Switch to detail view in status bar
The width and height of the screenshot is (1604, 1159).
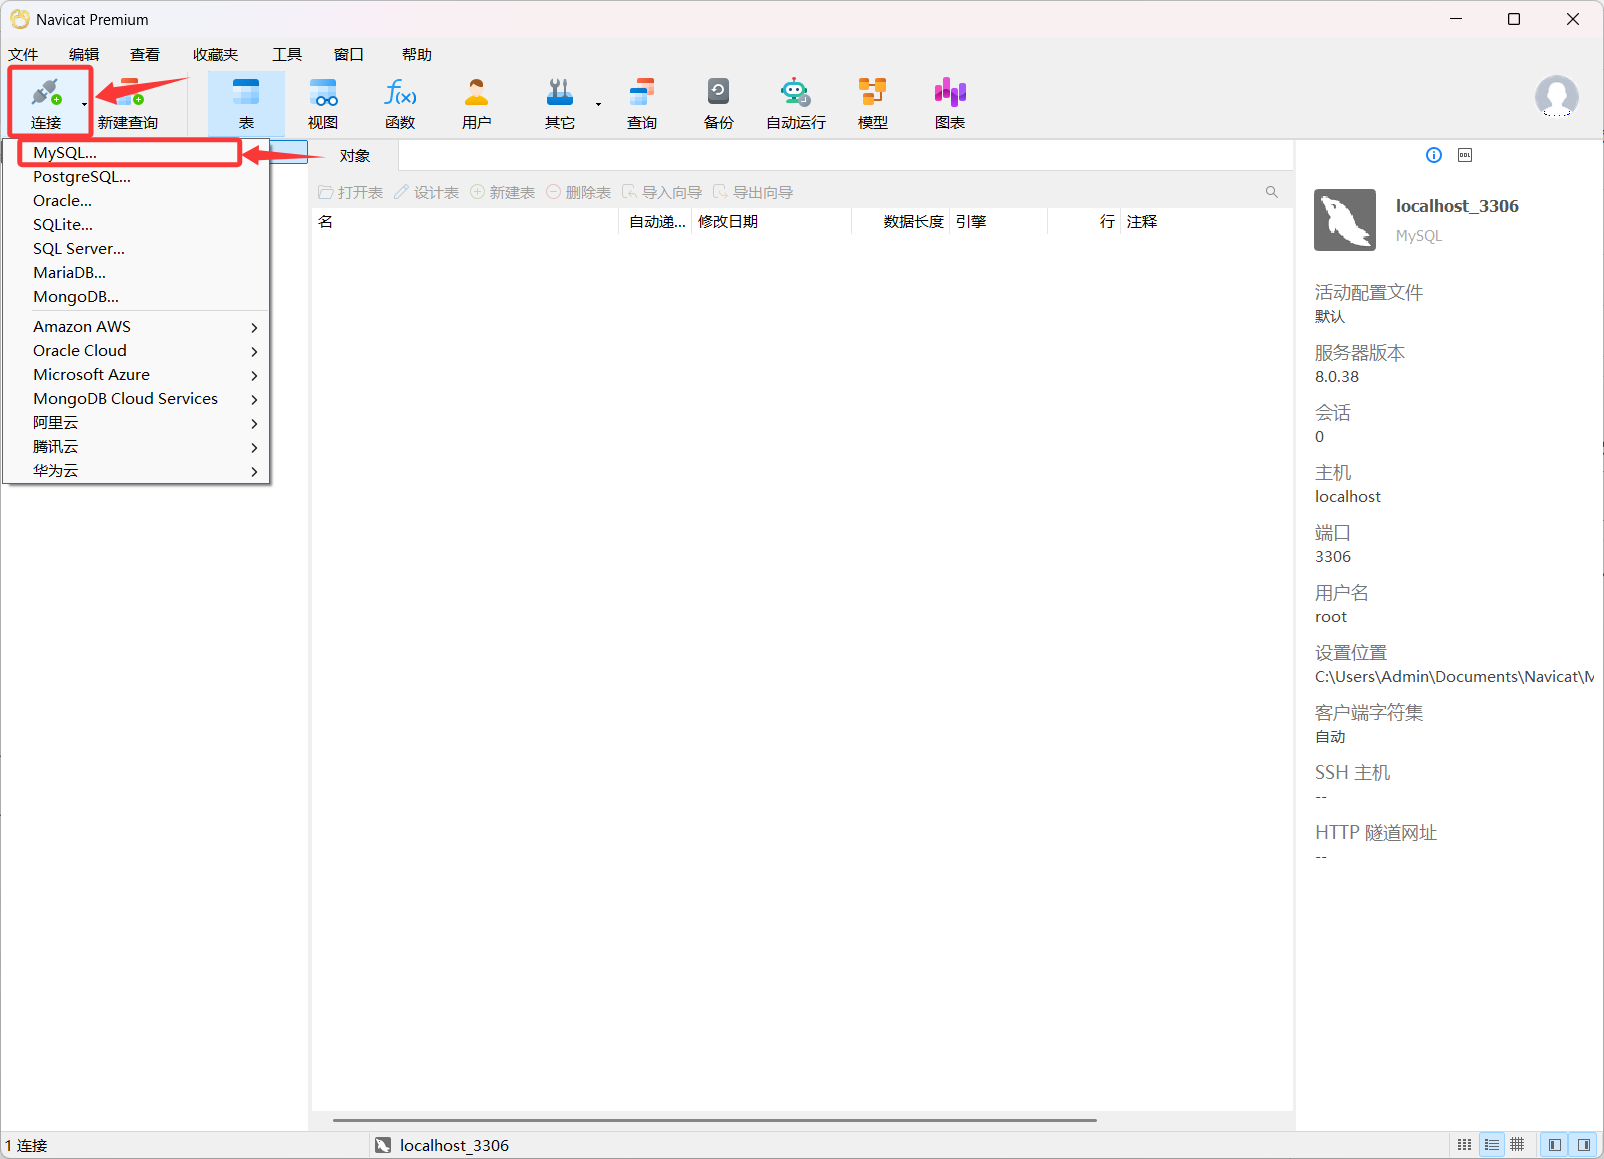1492,1145
